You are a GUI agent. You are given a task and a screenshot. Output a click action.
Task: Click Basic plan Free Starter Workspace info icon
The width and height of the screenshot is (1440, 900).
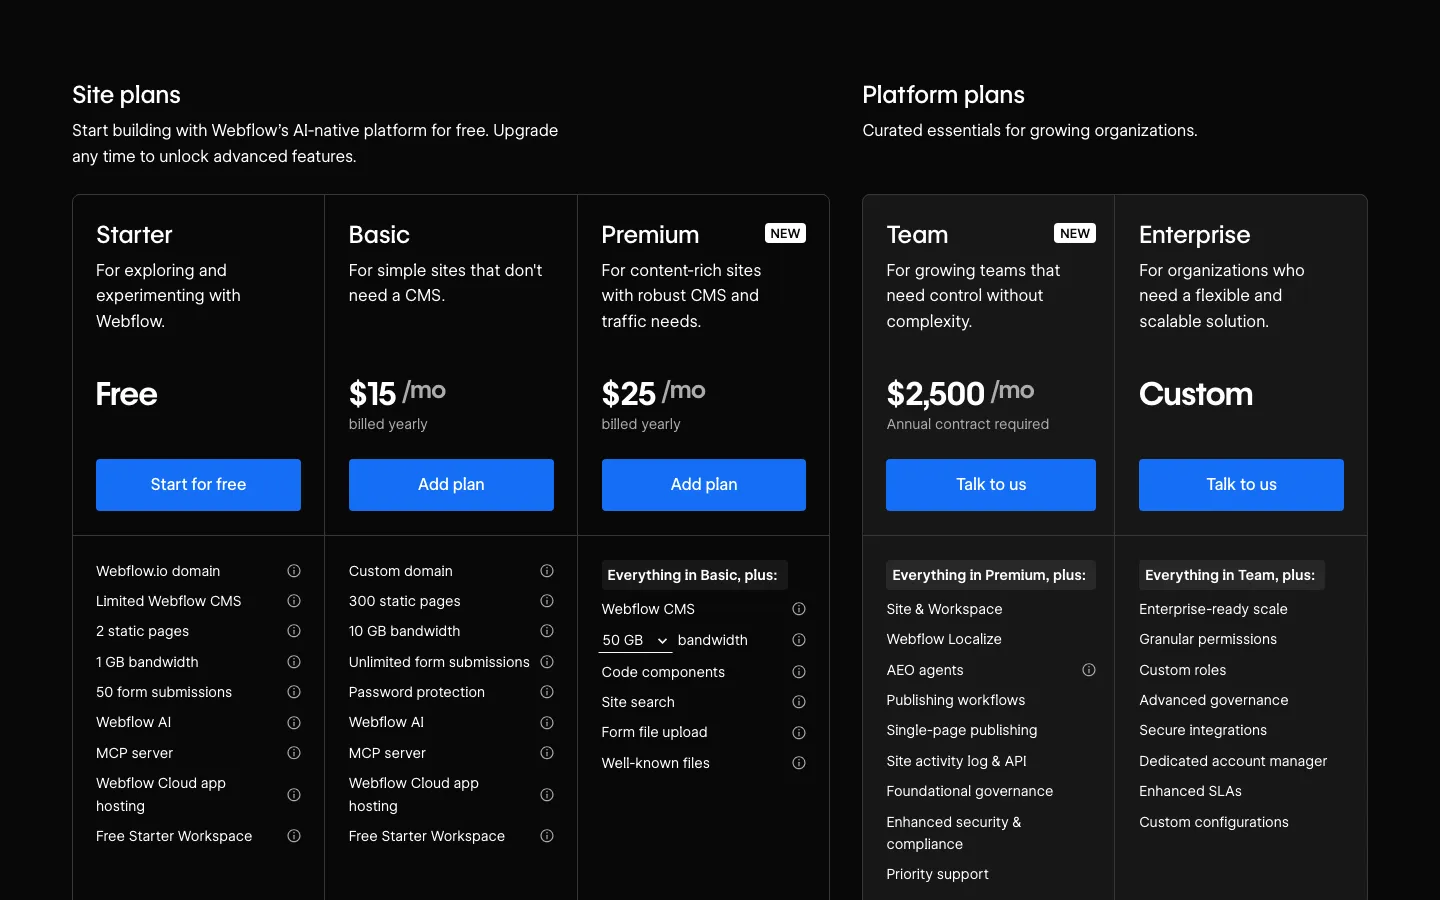pos(547,836)
